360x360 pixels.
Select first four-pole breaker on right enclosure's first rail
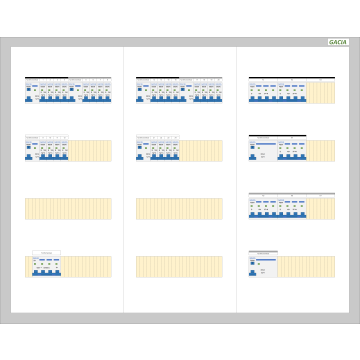tap(263, 93)
